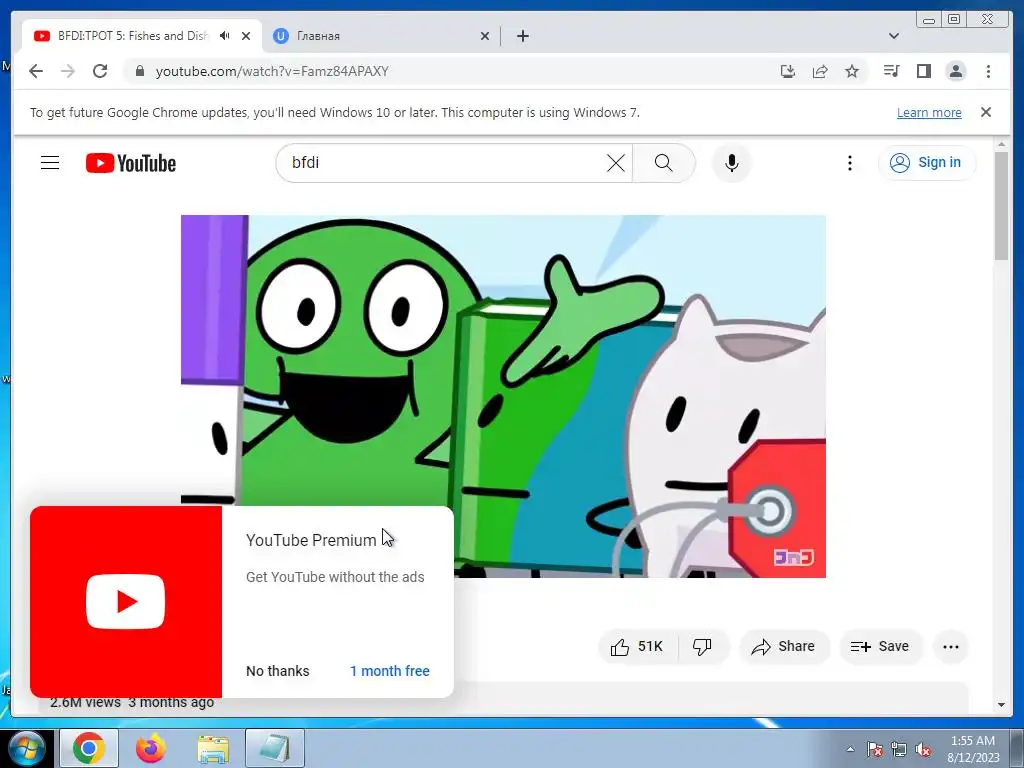Screen dimensions: 1024x768
Task: Reload the YouTube page
Action: [x=100, y=71]
